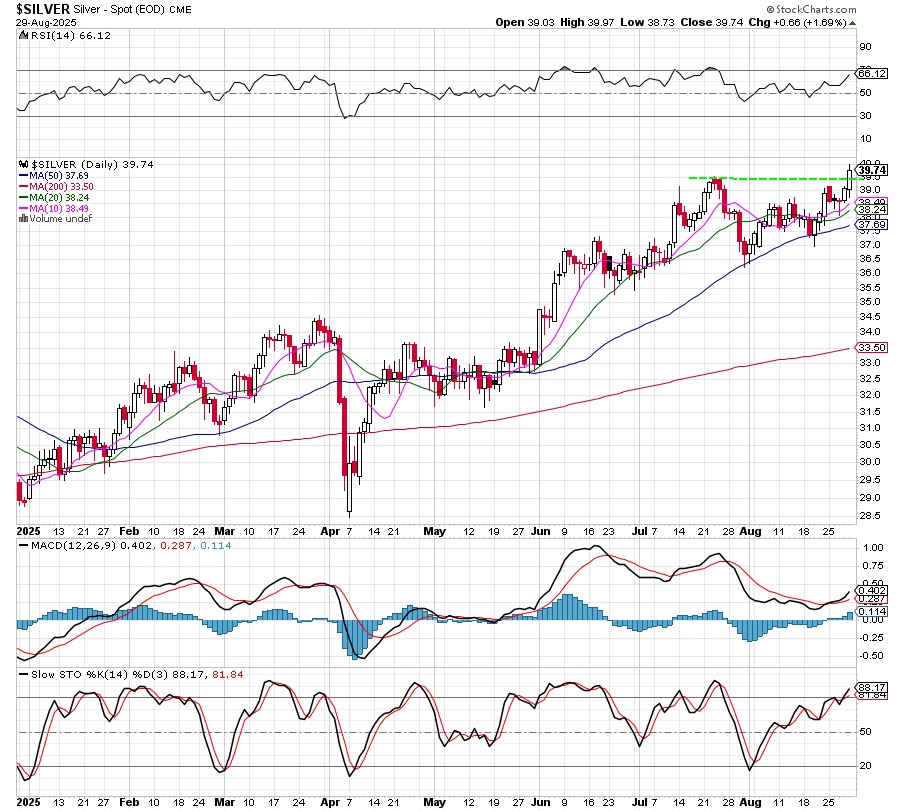
Task: Click the blue MA(50) legend line swatch
Action: click(x=24, y=175)
